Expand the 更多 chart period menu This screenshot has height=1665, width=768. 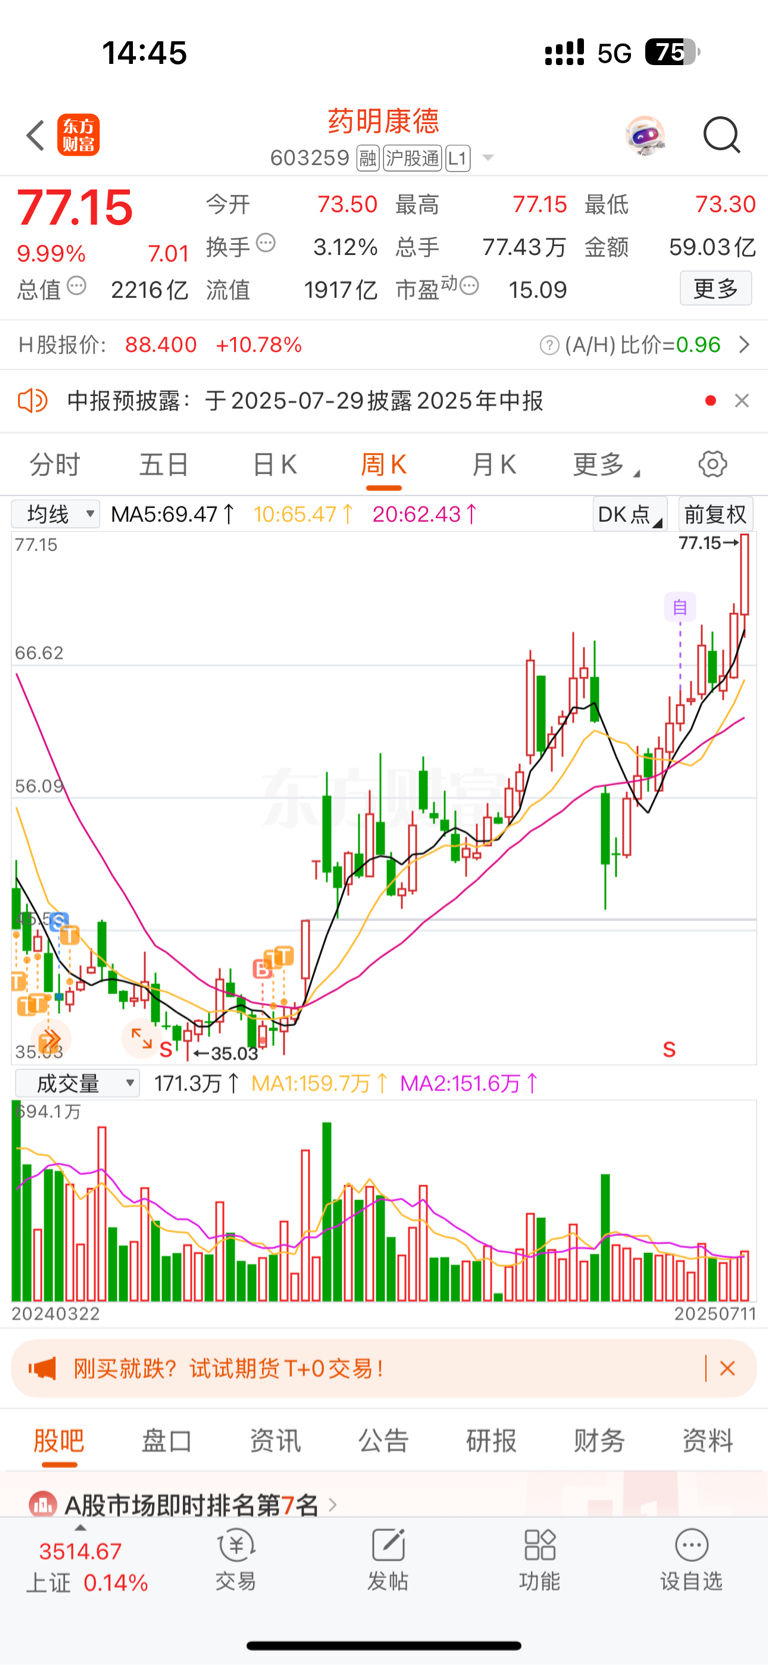click(x=605, y=464)
